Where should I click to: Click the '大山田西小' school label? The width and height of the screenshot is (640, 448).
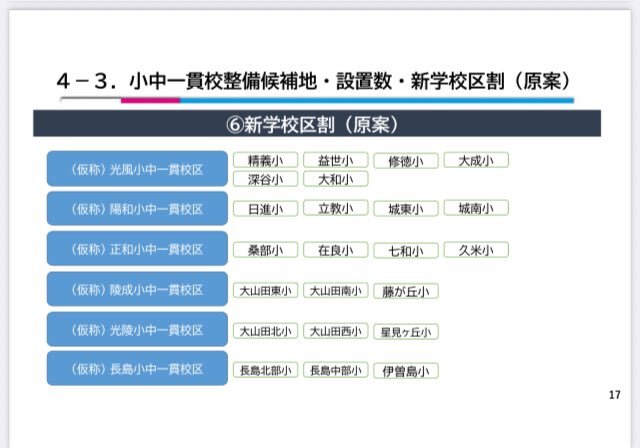(x=336, y=331)
